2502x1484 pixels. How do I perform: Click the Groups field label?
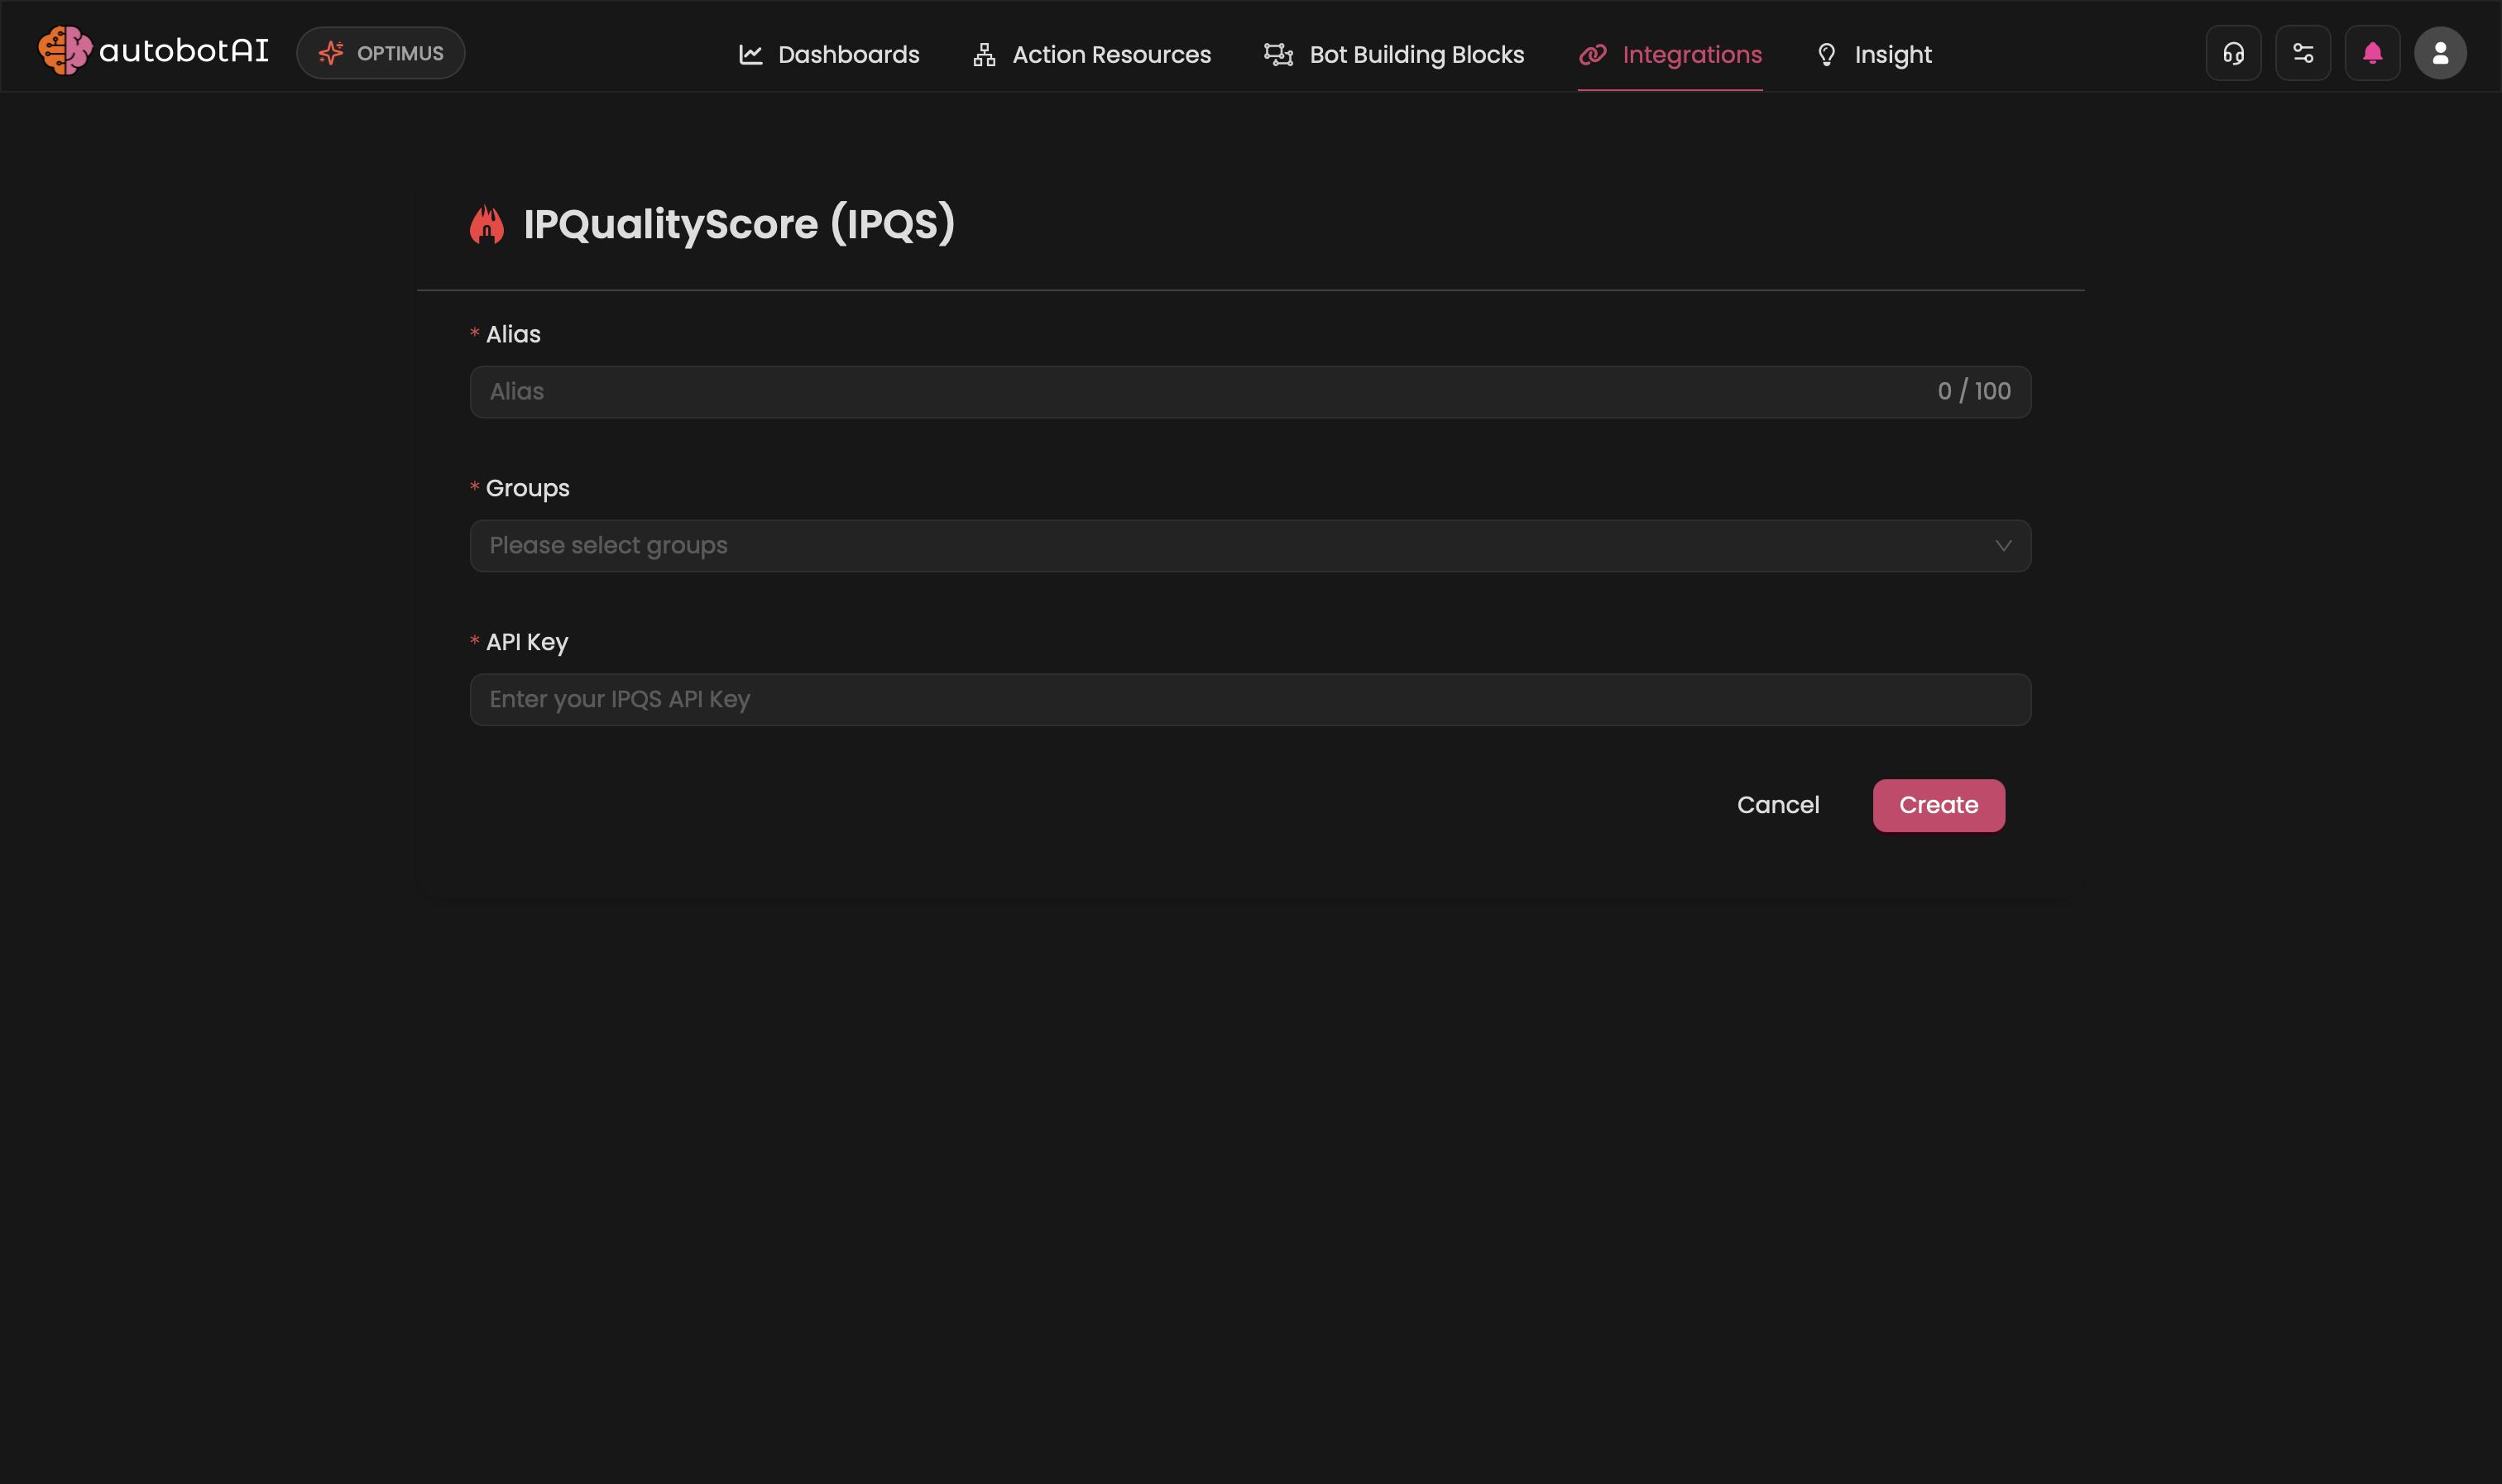(527, 489)
